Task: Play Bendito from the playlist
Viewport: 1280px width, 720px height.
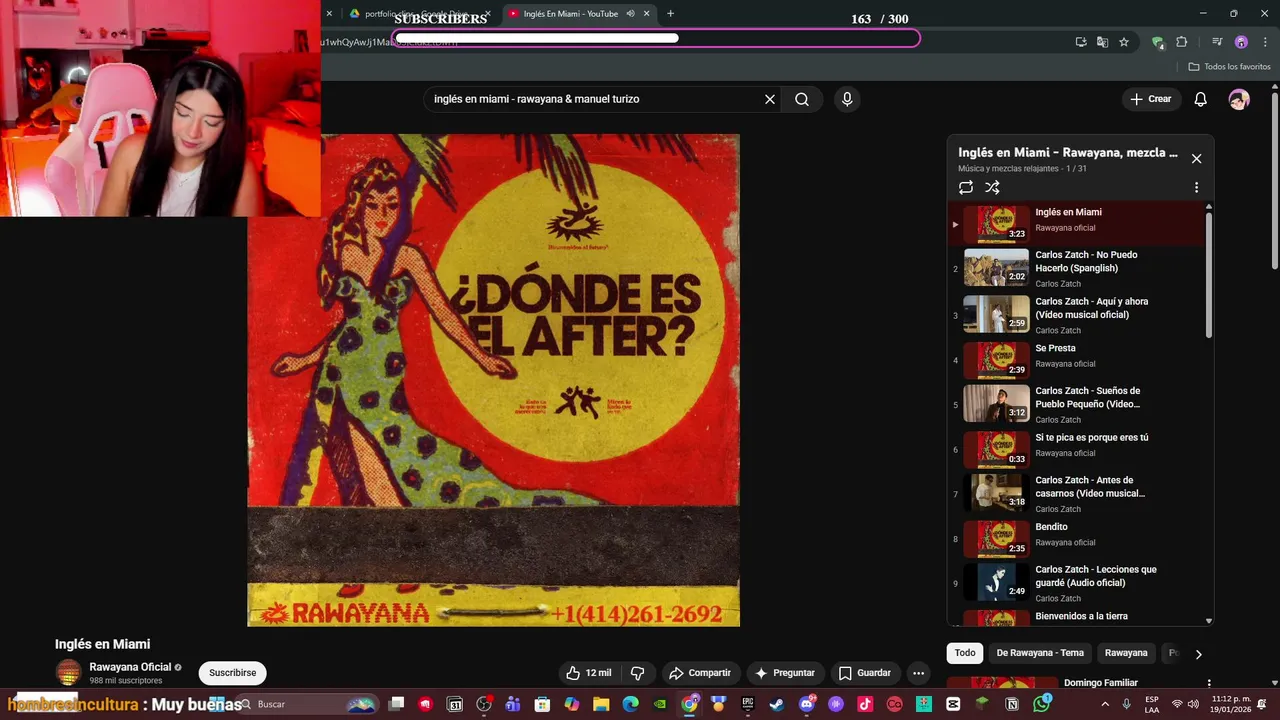Action: coord(1077,539)
